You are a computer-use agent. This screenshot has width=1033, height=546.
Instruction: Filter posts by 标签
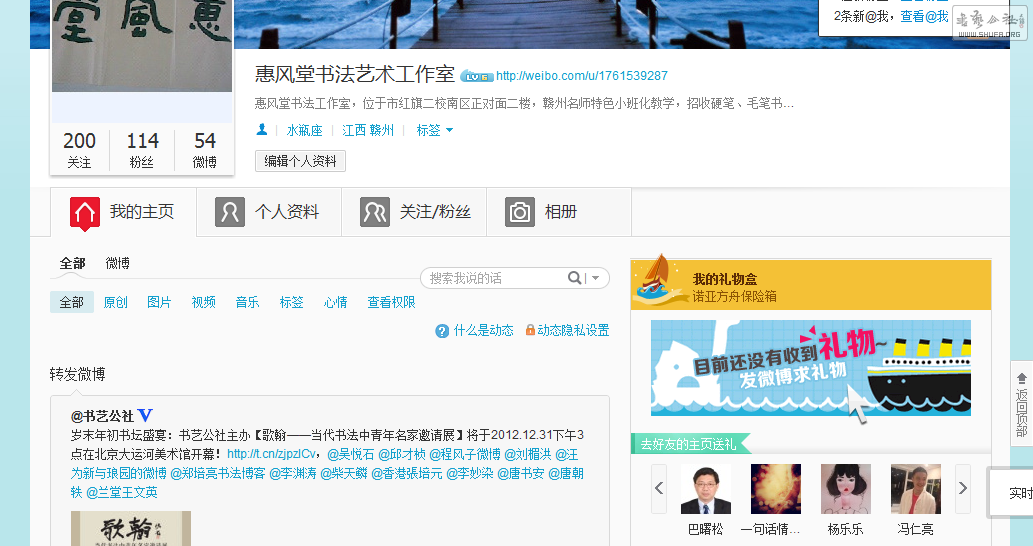[x=291, y=302]
